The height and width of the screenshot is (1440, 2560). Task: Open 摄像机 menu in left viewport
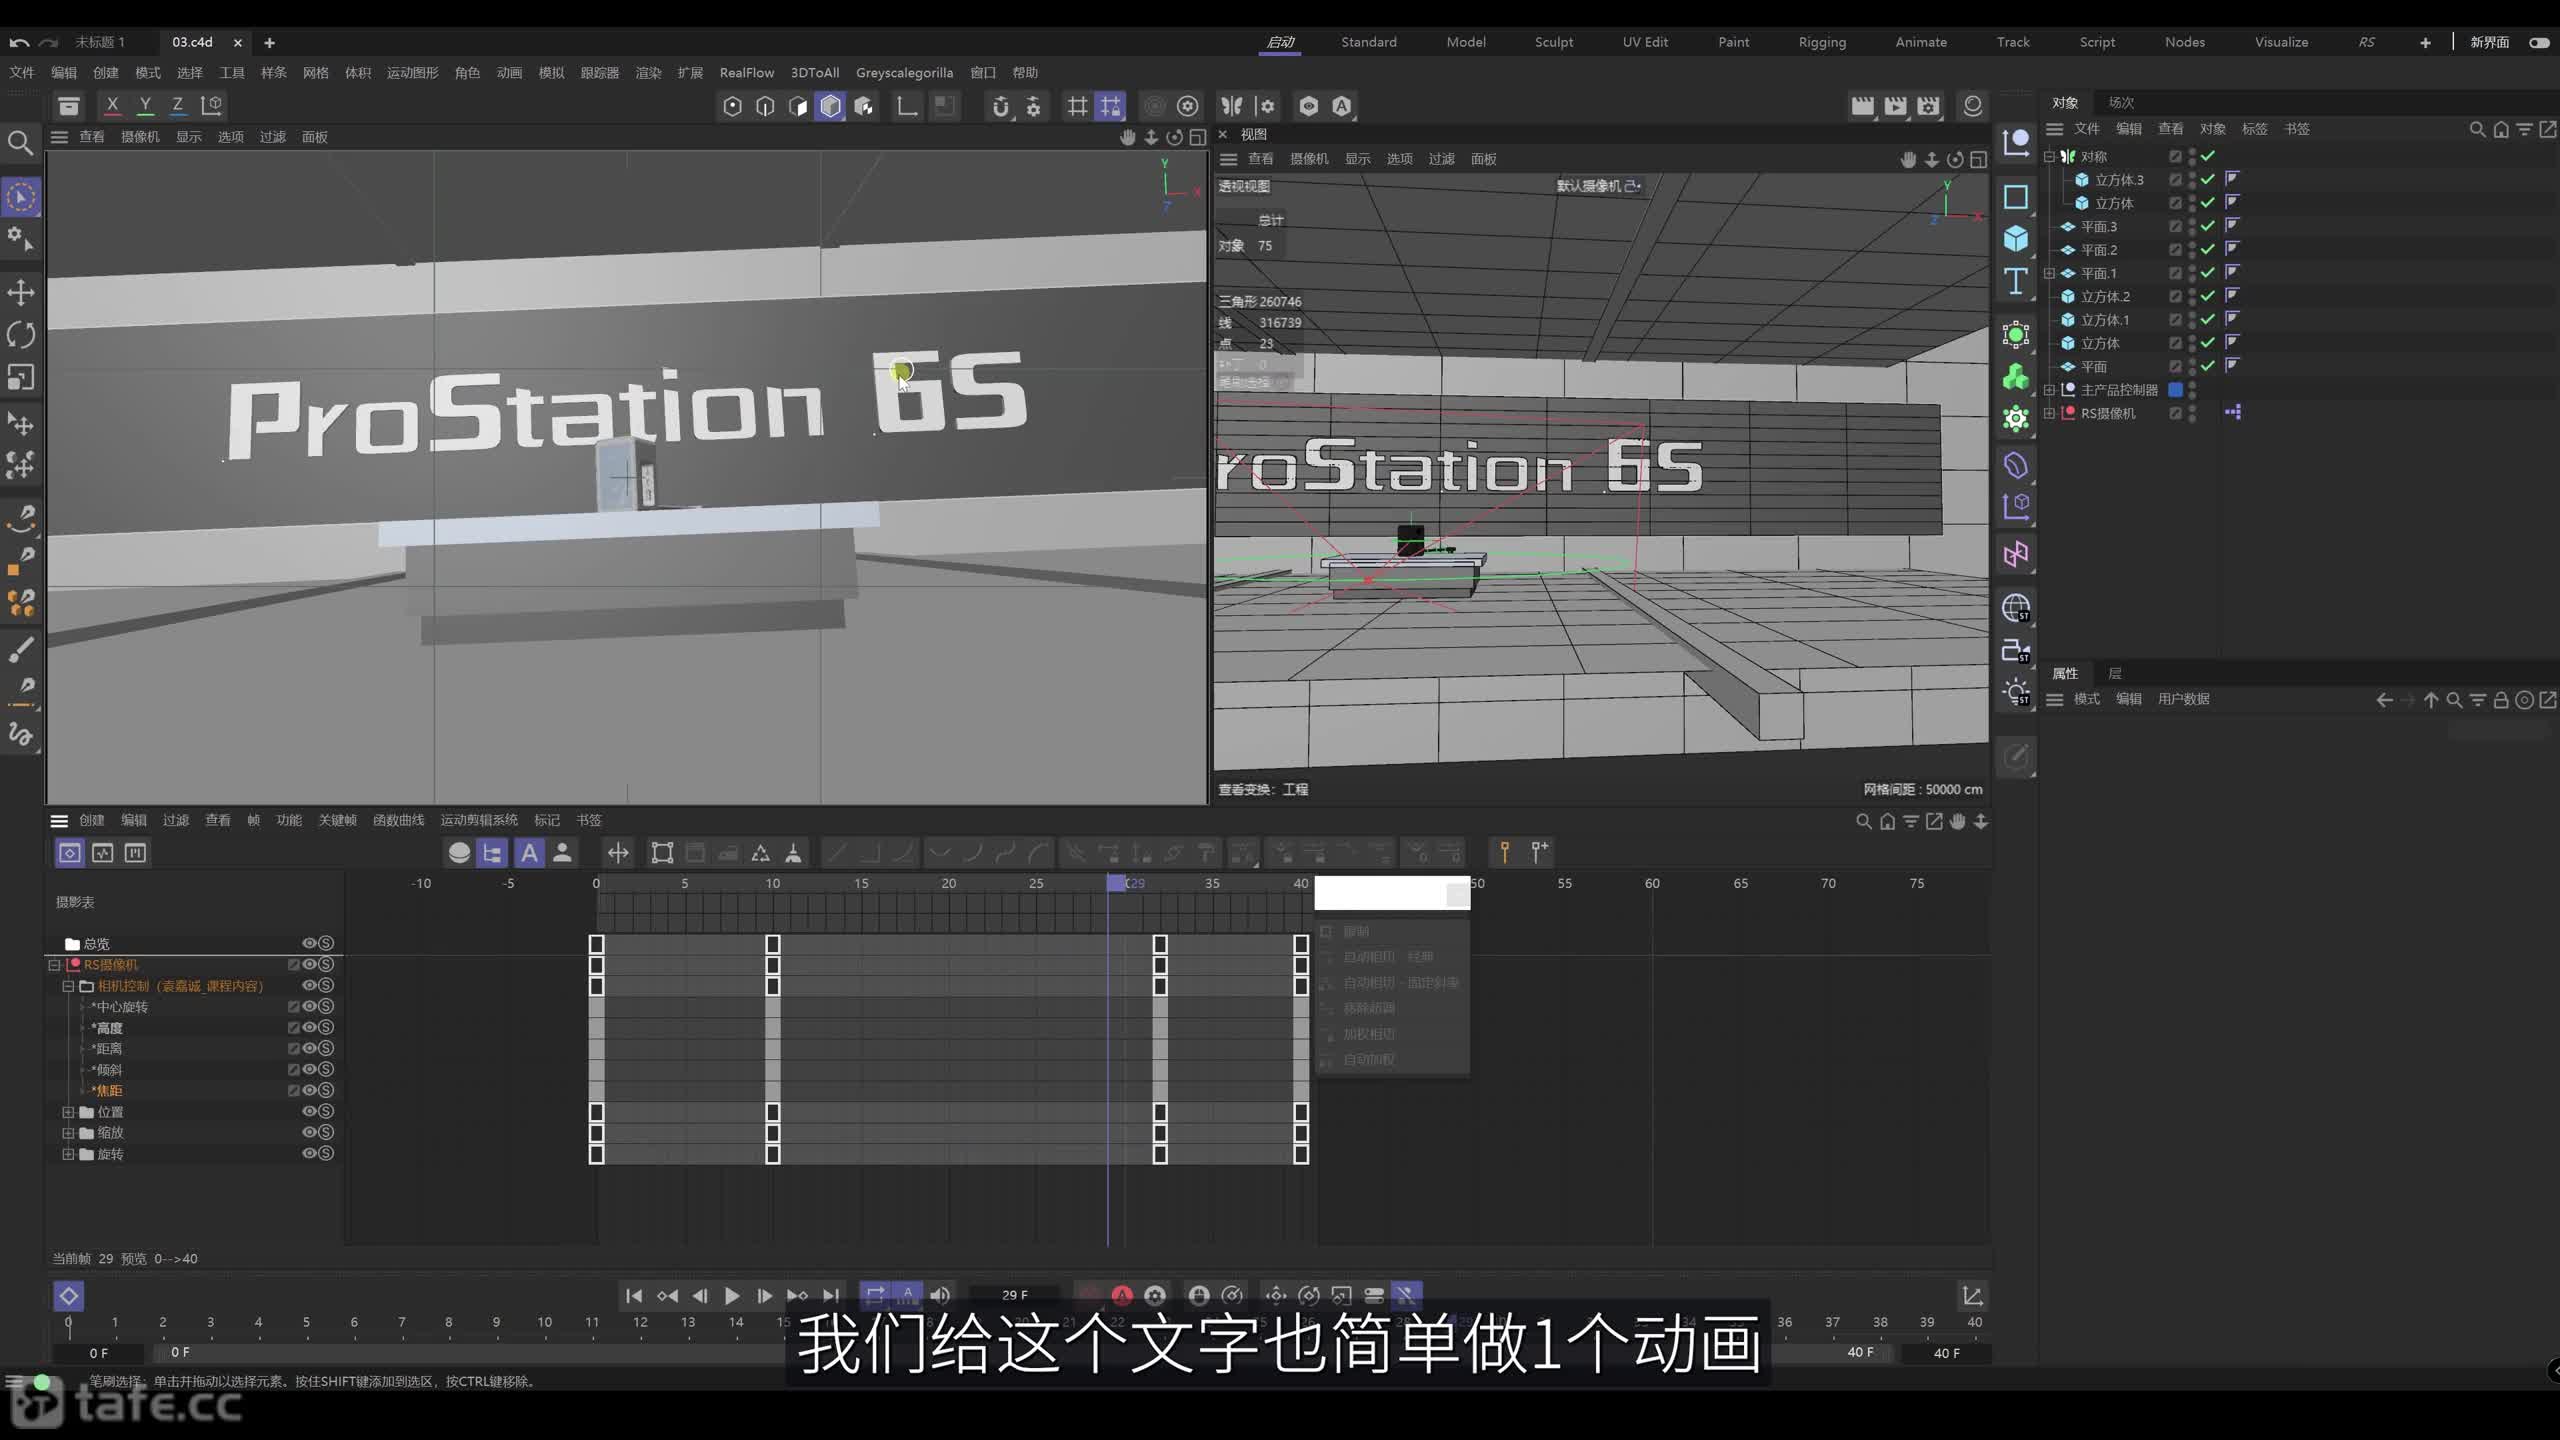tap(140, 137)
